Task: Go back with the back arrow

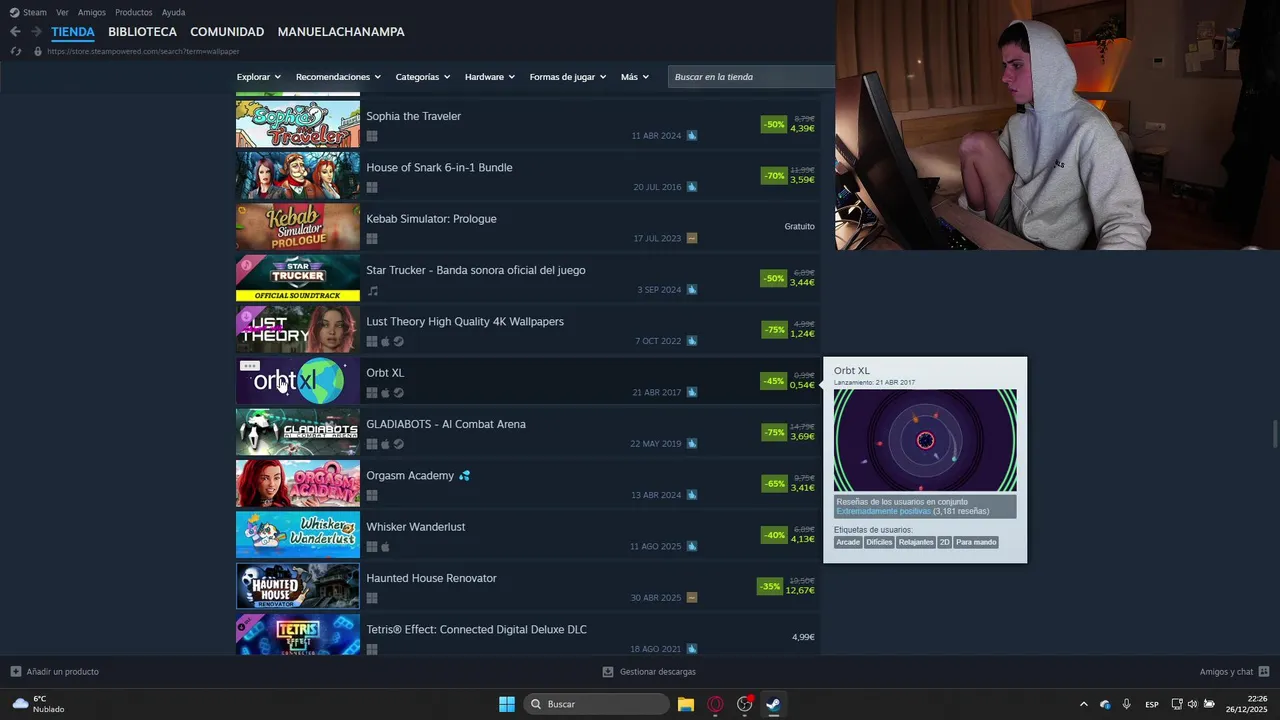Action: (x=15, y=32)
